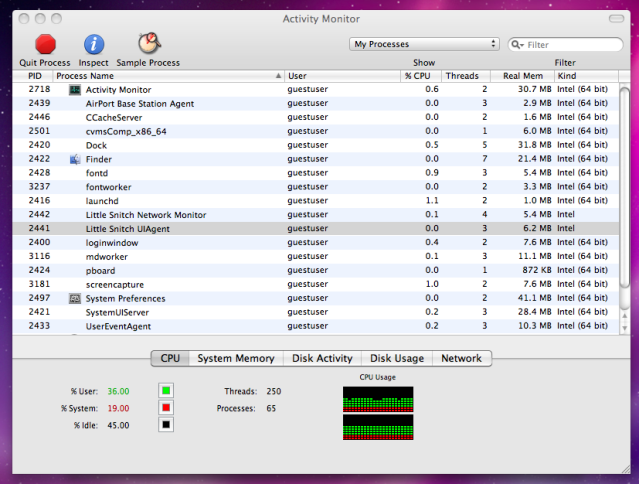Select the loginwindow process row

[x=316, y=242]
